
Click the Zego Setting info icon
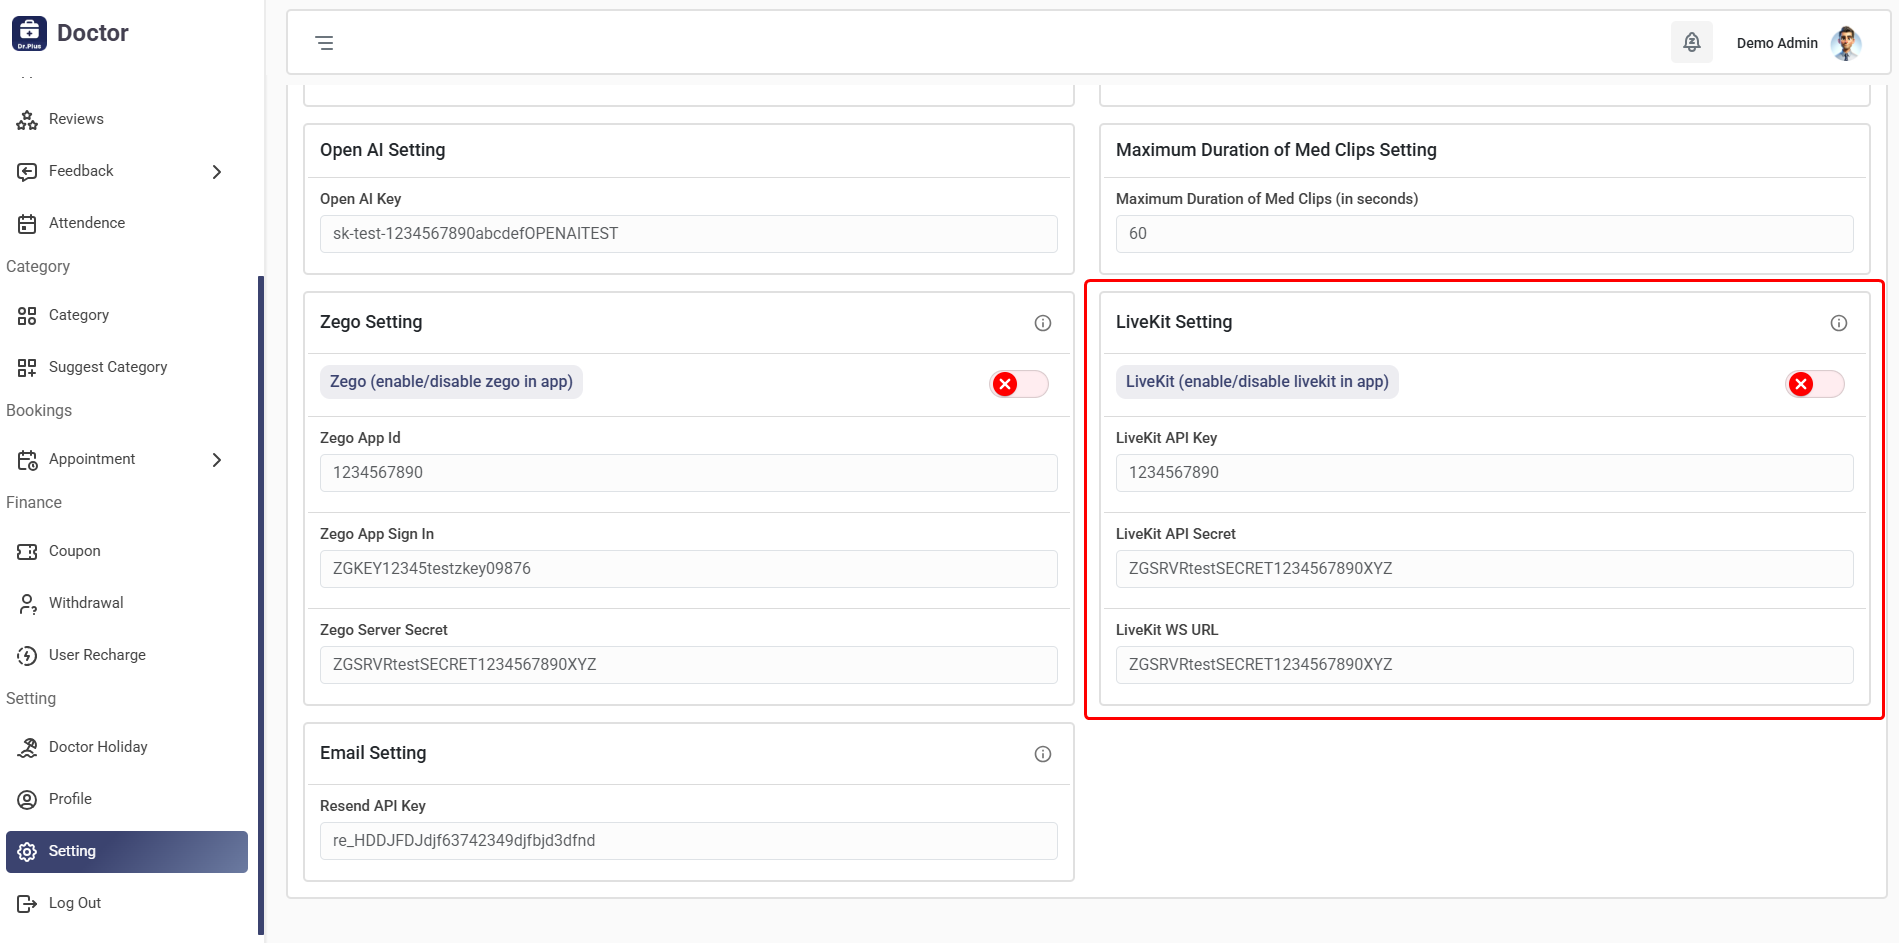pos(1042,323)
